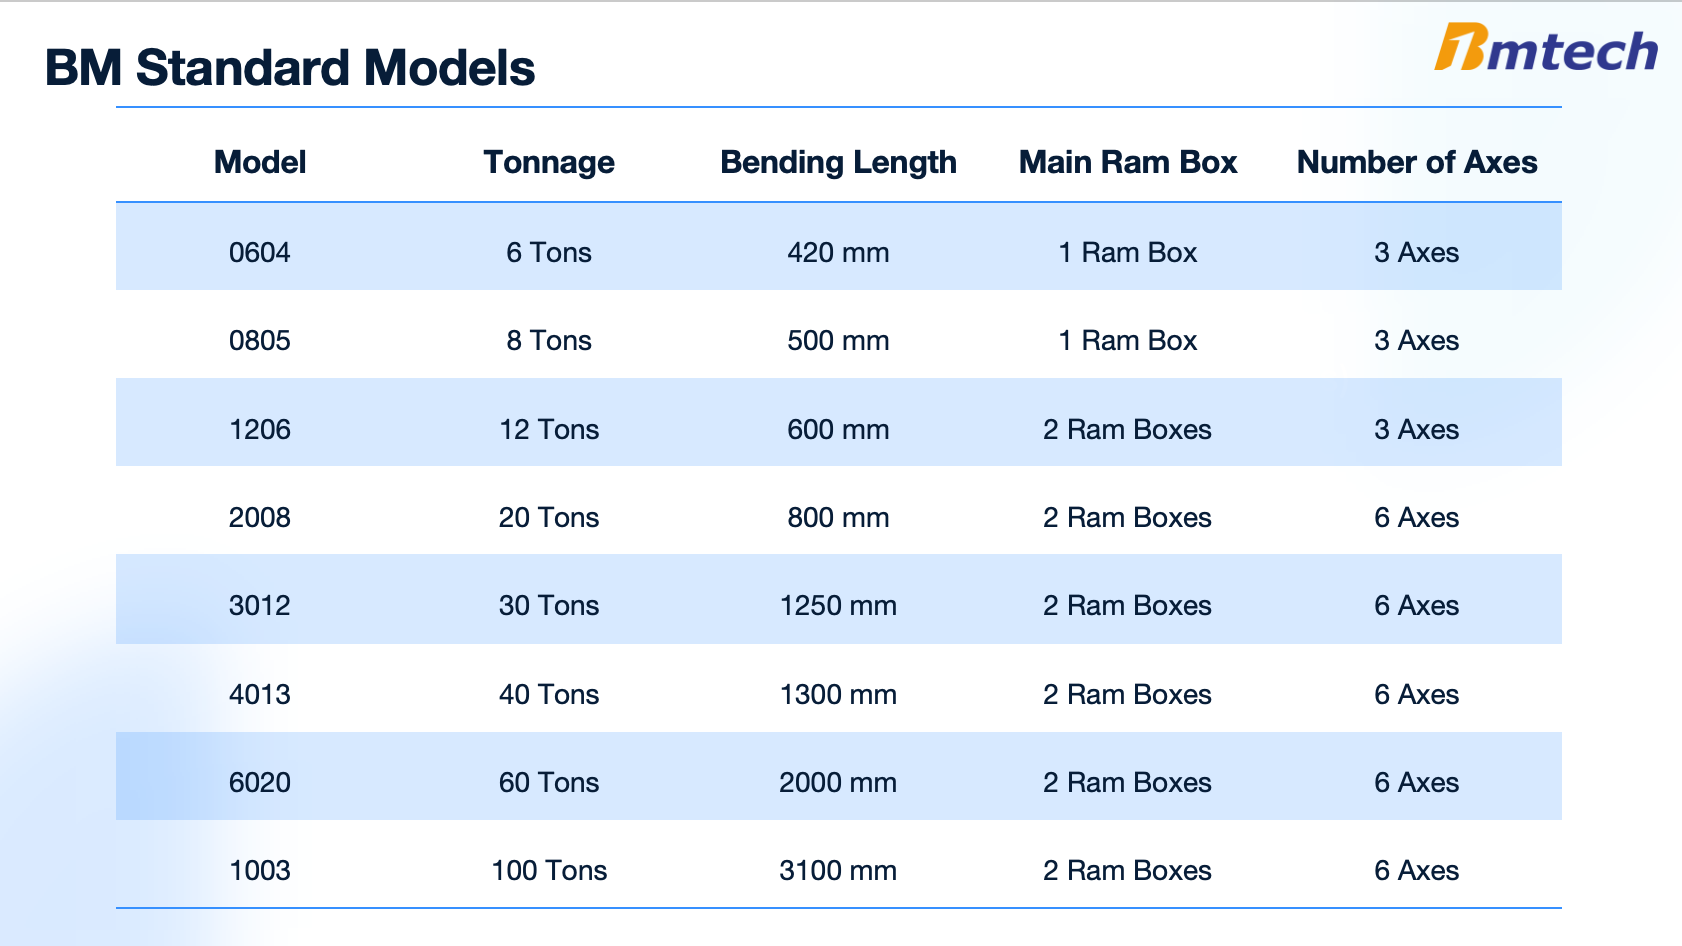The width and height of the screenshot is (1682, 946).
Task: Click 1 Ram Box in 0604 row
Action: (x=1128, y=252)
